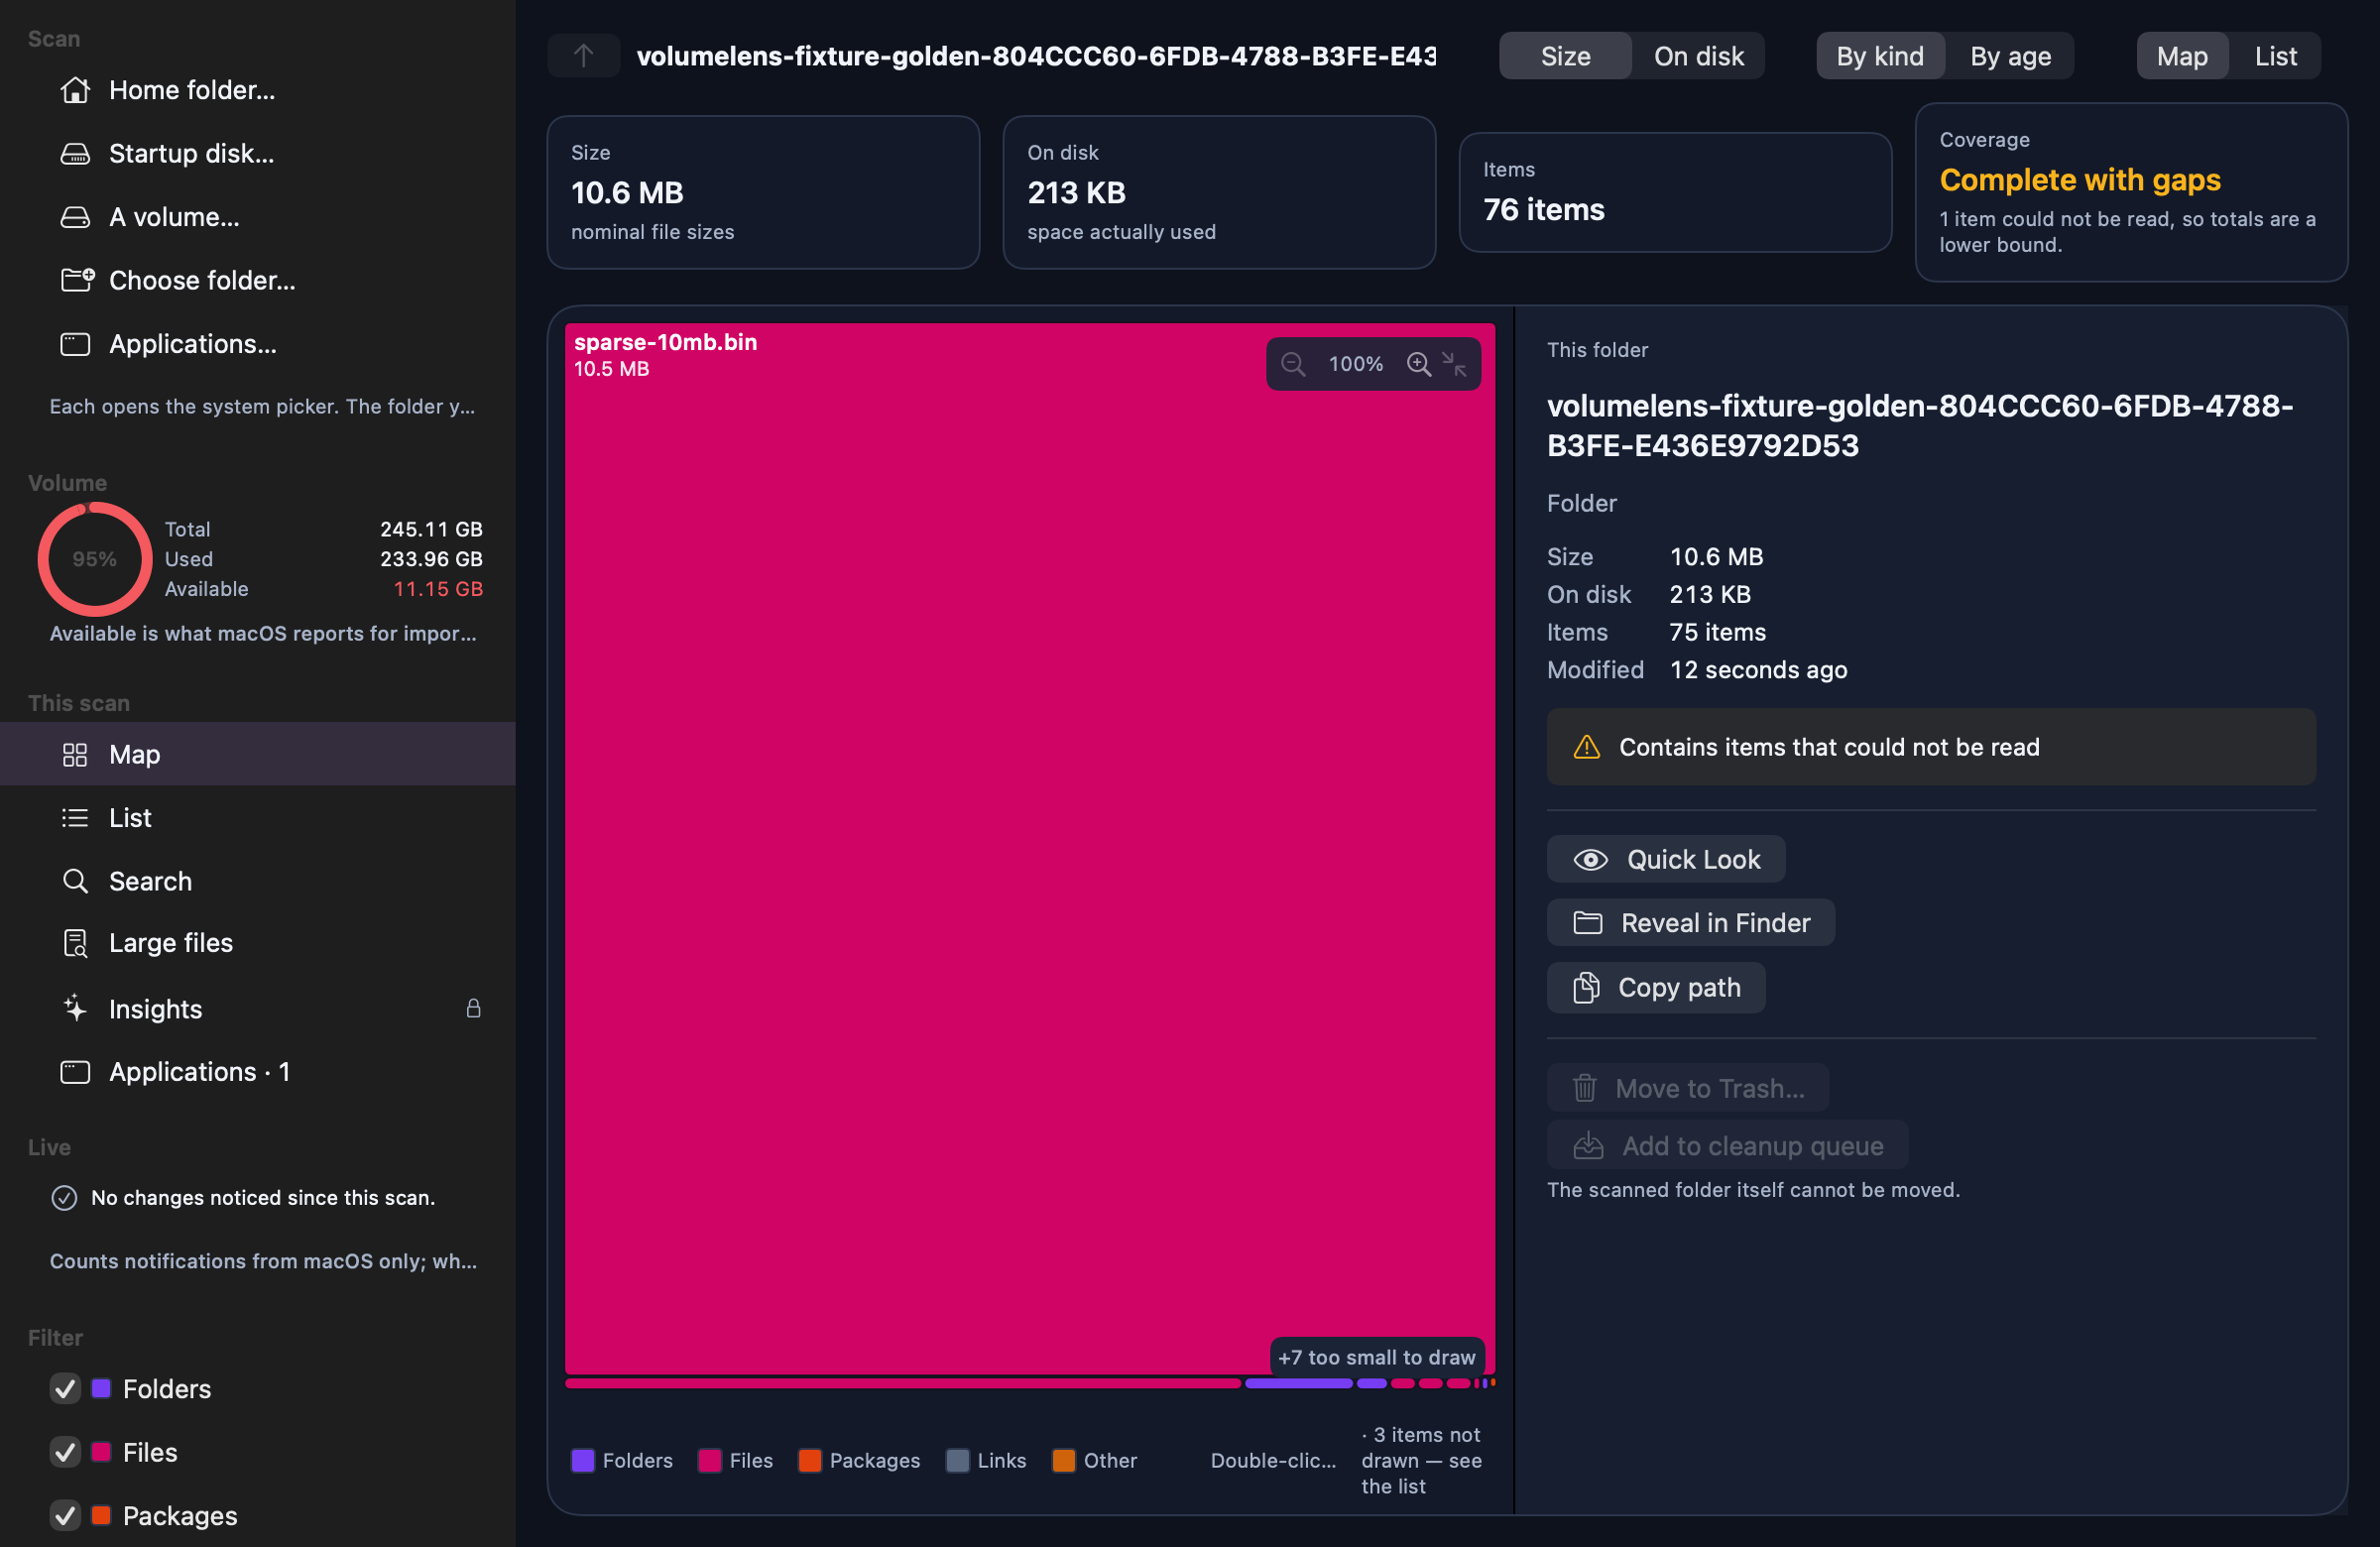Image resolution: width=2380 pixels, height=1547 pixels.
Task: Open Home folder scan
Action: click(258, 90)
